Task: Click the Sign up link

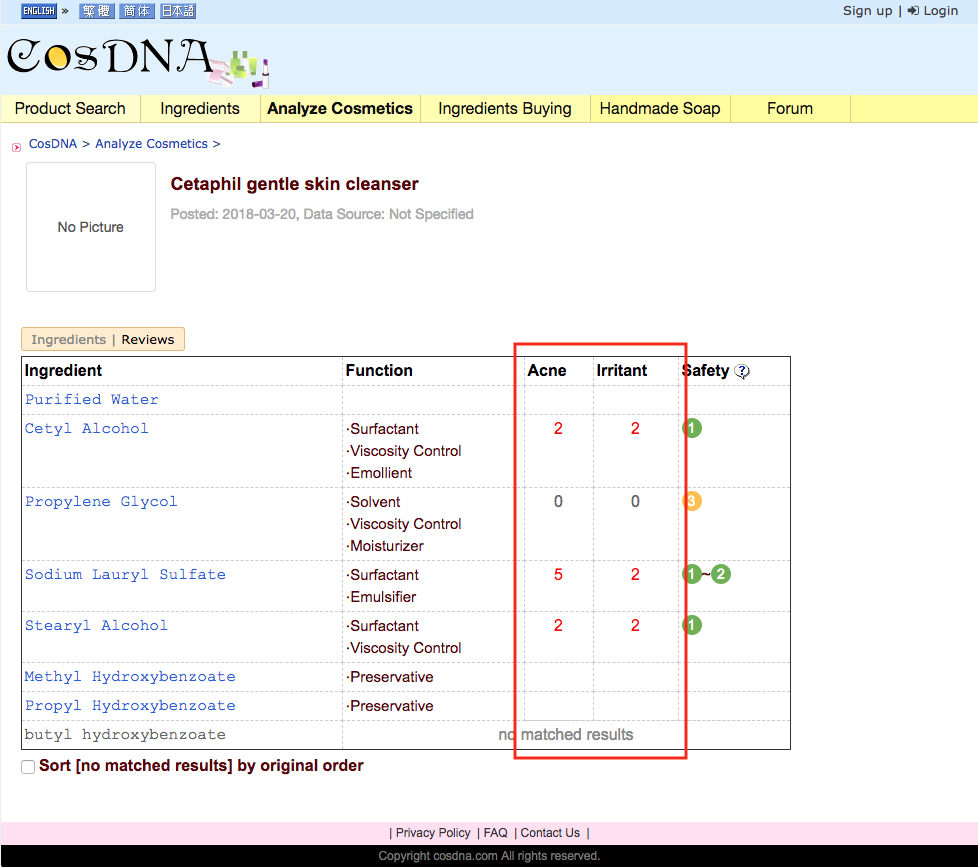Action: (x=868, y=11)
